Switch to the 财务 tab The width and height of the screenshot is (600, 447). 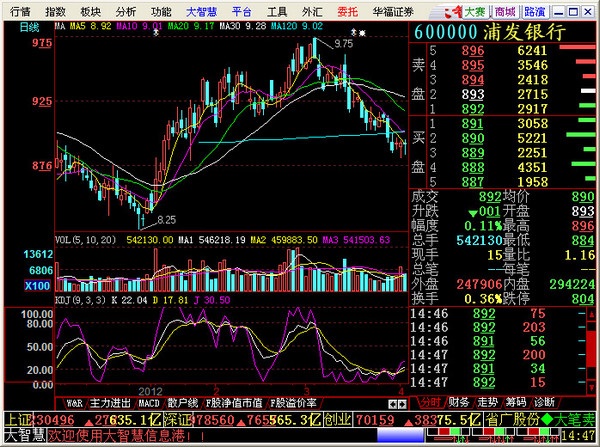pyautogui.click(x=459, y=400)
